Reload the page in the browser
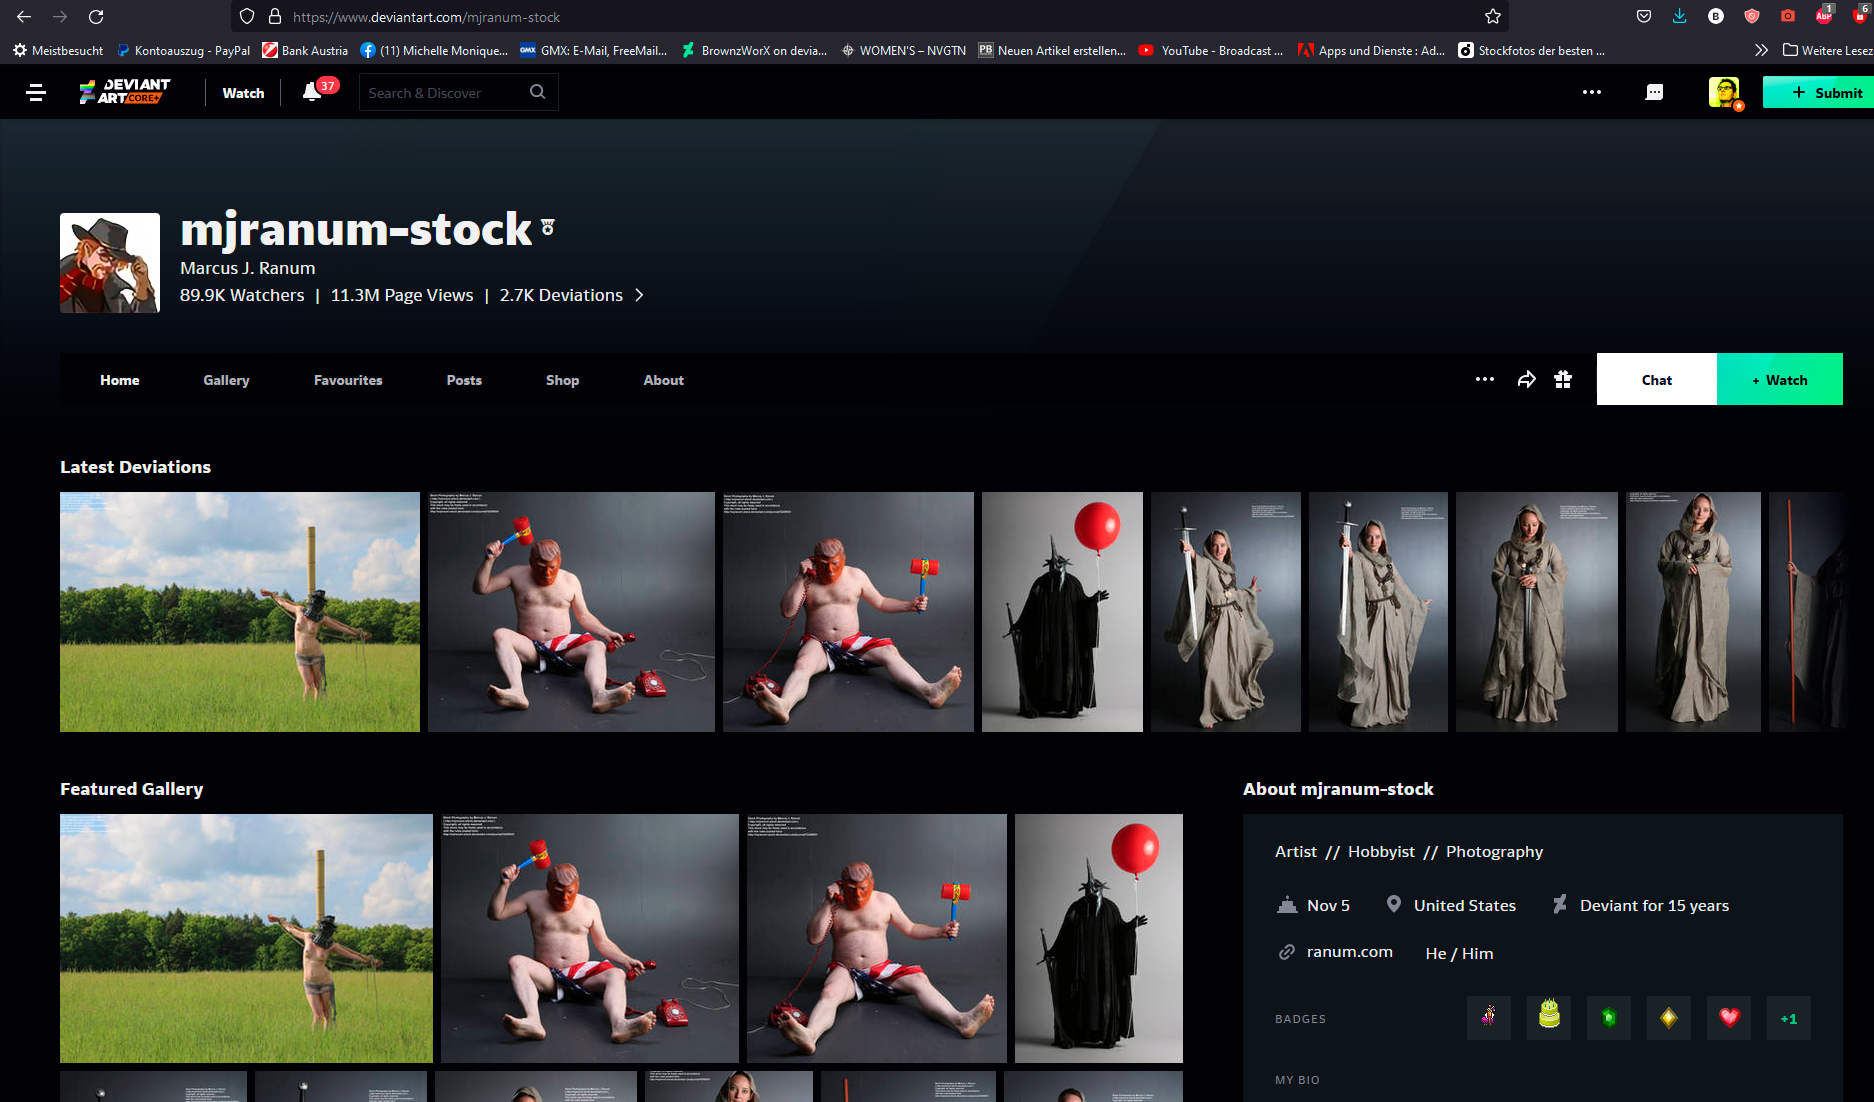1874x1102 pixels. [x=96, y=16]
